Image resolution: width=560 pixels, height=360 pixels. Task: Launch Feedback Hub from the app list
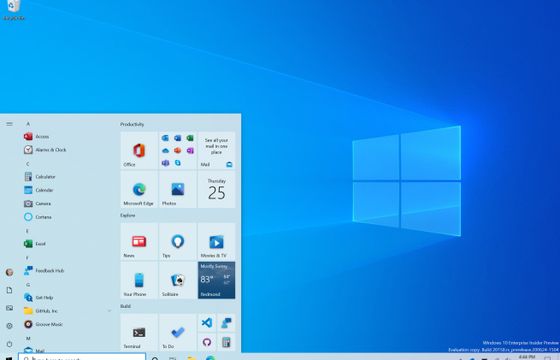click(x=68, y=271)
